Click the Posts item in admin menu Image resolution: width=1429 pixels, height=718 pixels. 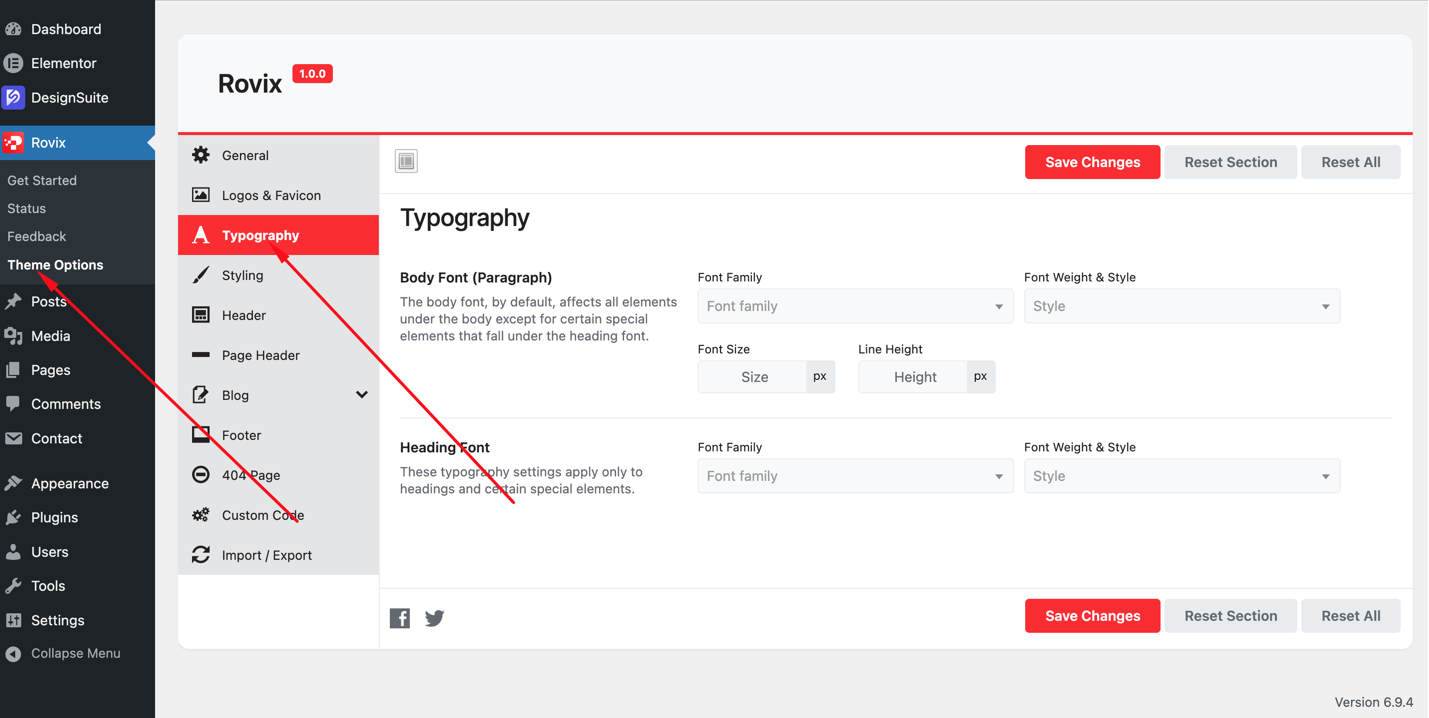(x=77, y=301)
